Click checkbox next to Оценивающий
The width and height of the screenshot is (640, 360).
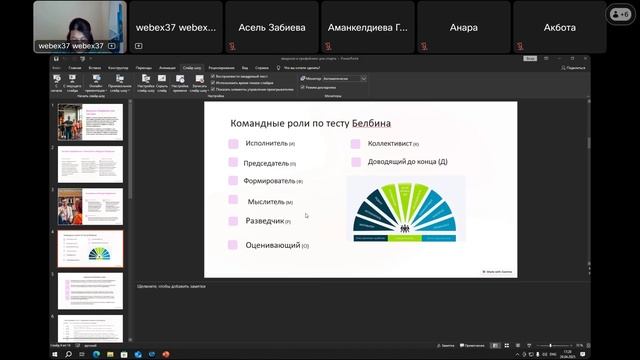pos(233,244)
